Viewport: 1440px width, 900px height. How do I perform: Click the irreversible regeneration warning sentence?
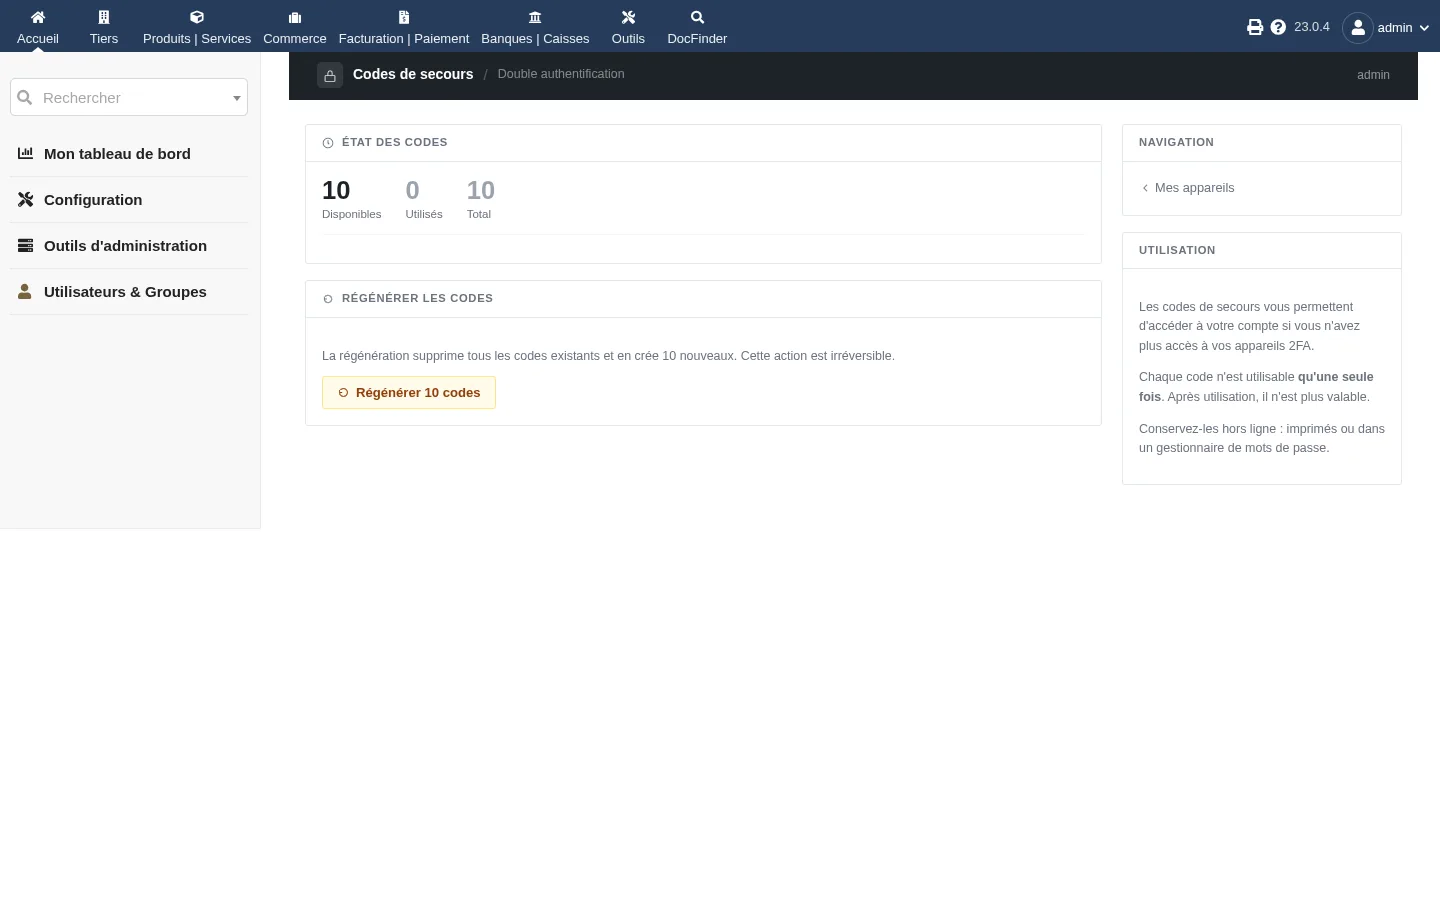point(608,356)
